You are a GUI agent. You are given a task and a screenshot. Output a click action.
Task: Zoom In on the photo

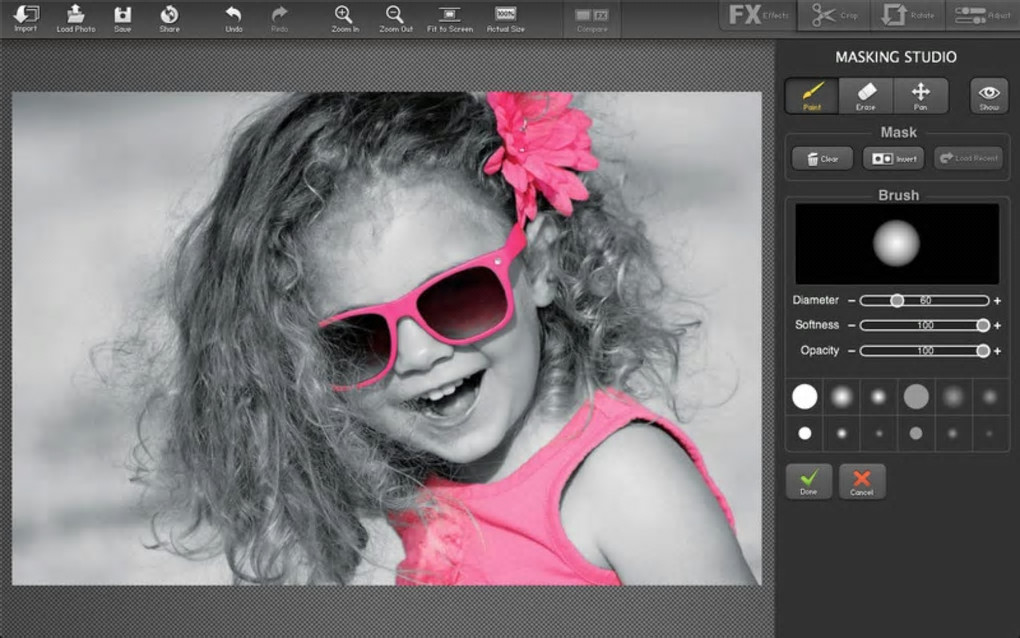pyautogui.click(x=343, y=17)
